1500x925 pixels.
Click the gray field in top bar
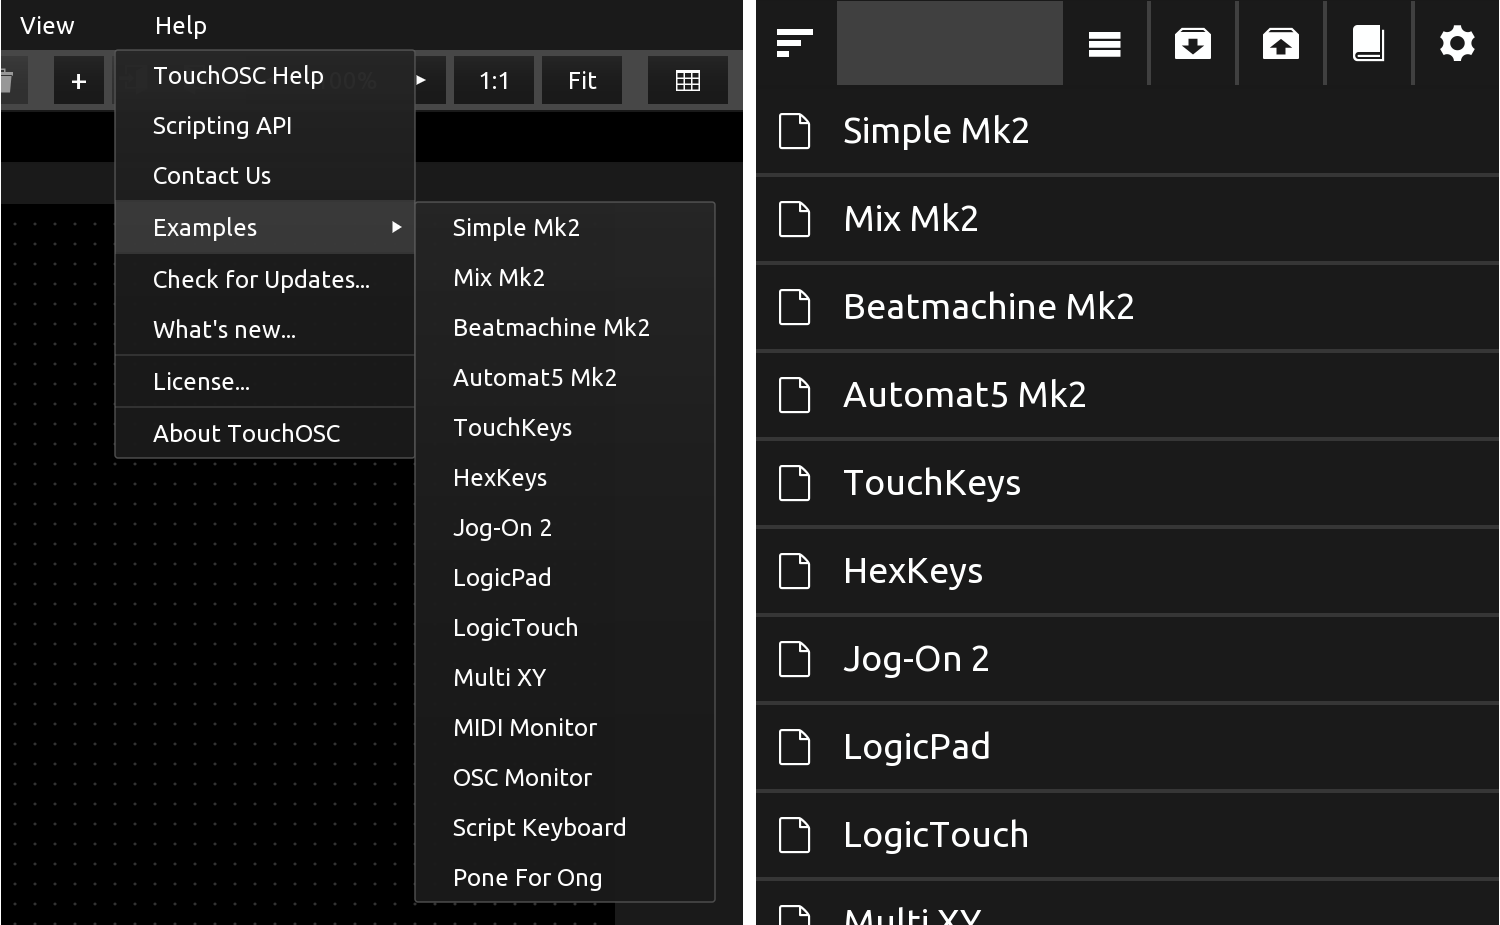[x=949, y=43]
